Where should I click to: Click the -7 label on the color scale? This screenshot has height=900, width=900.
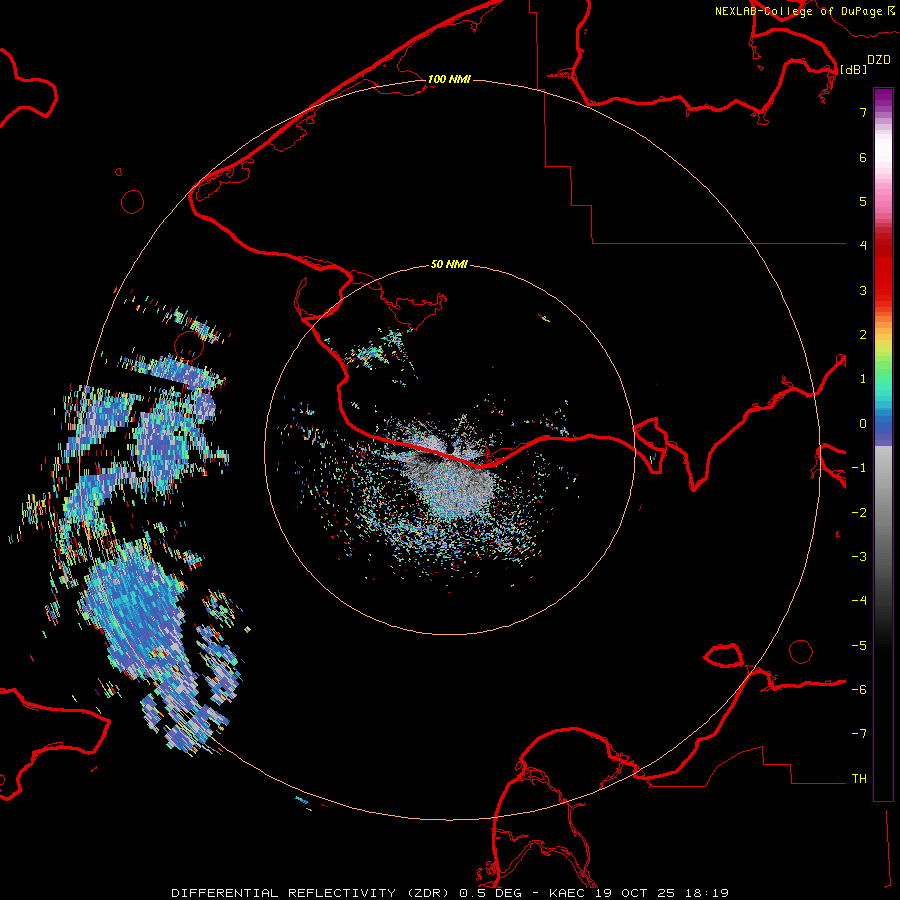tap(859, 734)
